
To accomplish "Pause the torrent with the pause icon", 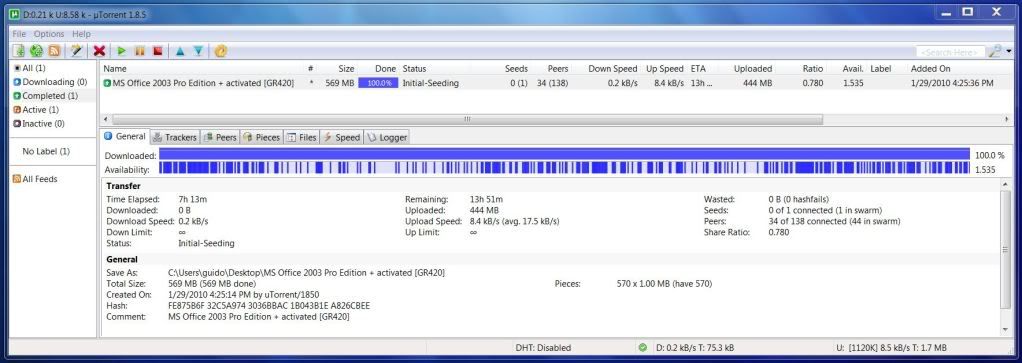I will (139, 50).
